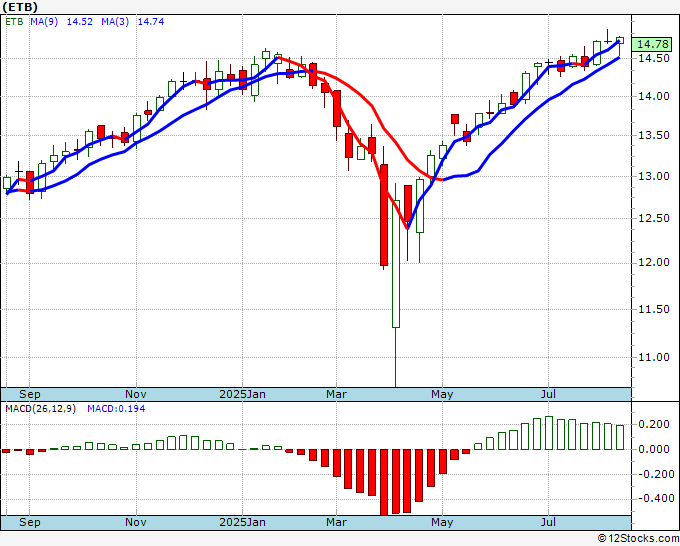Image resolution: width=680 pixels, height=546 pixels.
Task: Click the MA(9) value 14.52
Action: point(80,22)
